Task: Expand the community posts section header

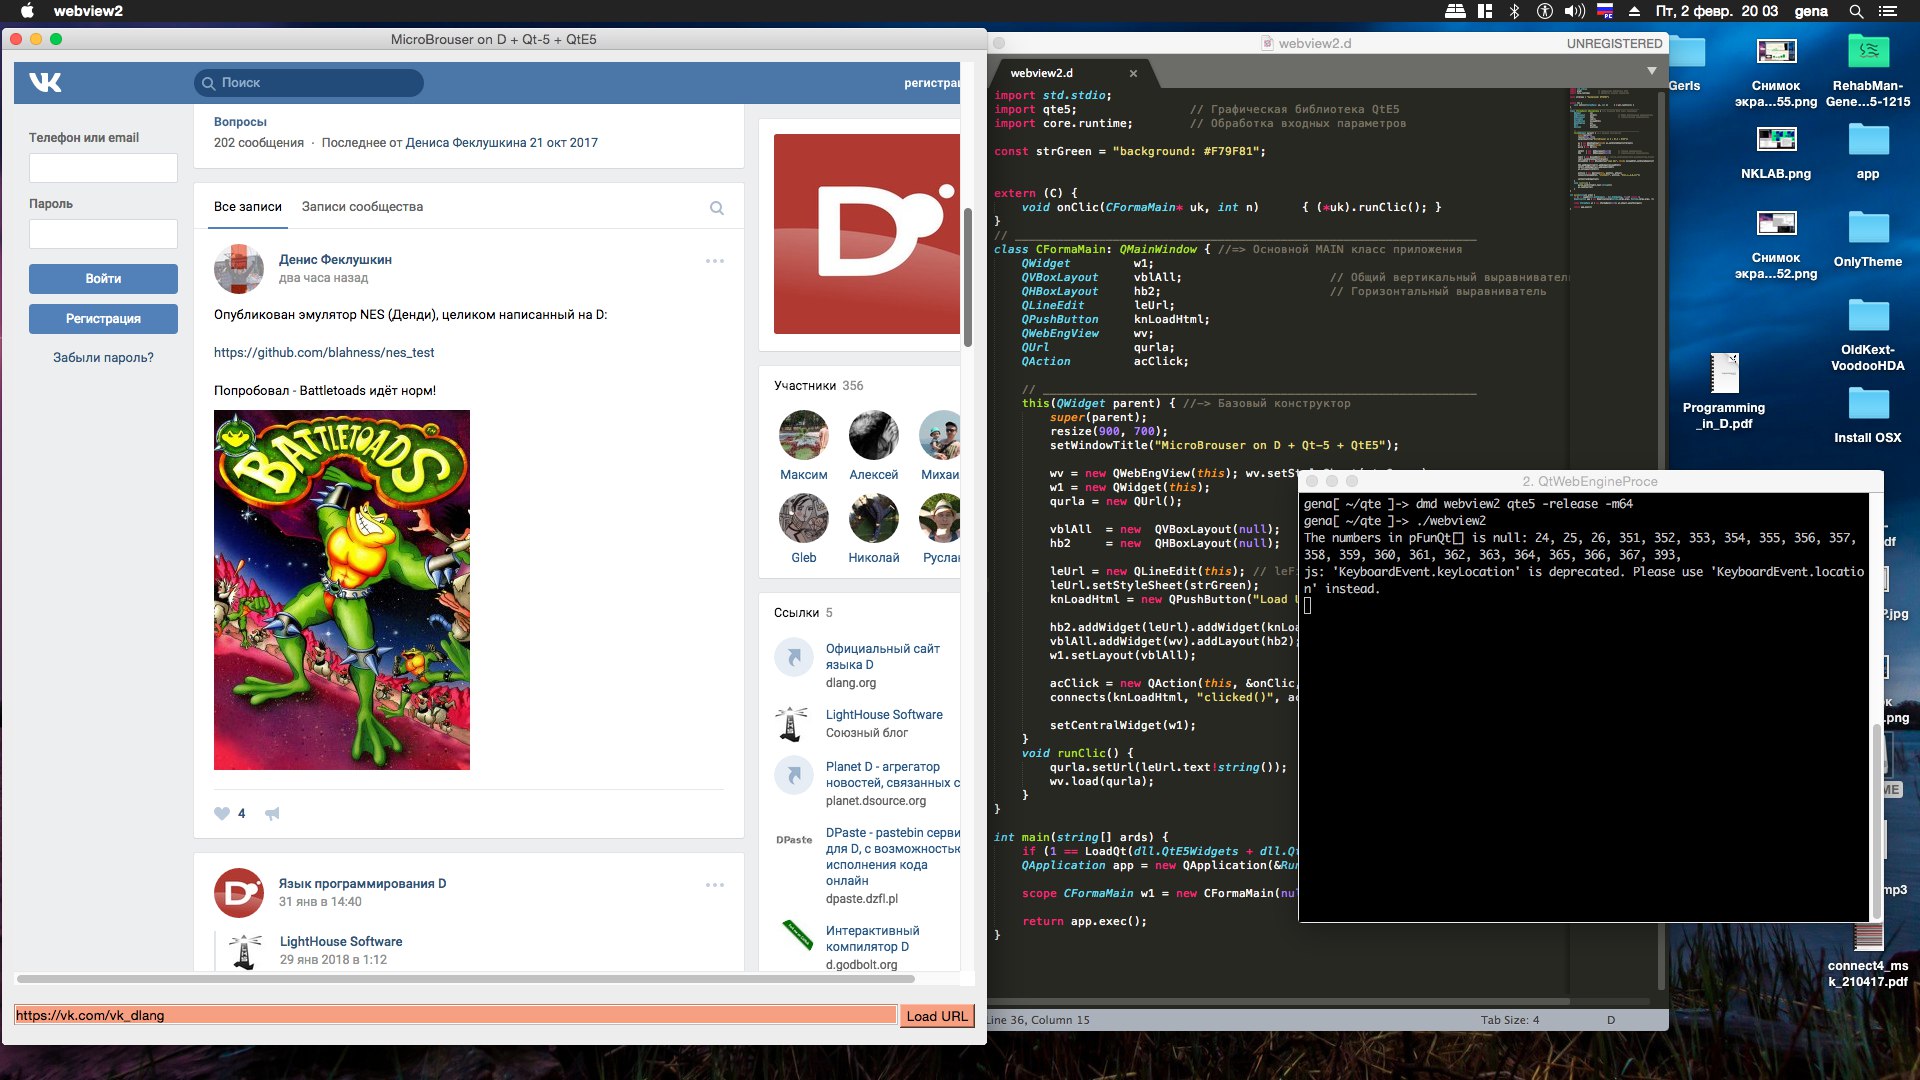Action: (361, 206)
